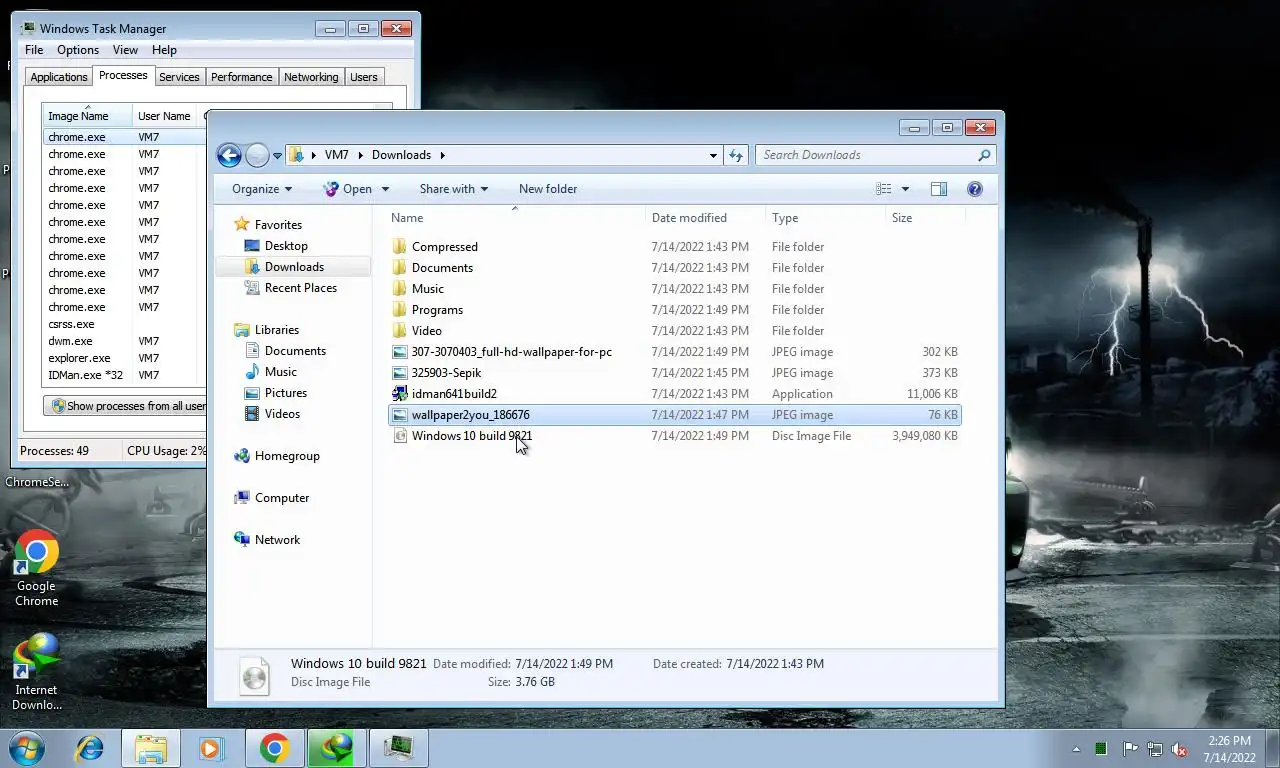This screenshot has width=1280, height=768.
Task: Open the Share with menu
Action: coord(454,189)
